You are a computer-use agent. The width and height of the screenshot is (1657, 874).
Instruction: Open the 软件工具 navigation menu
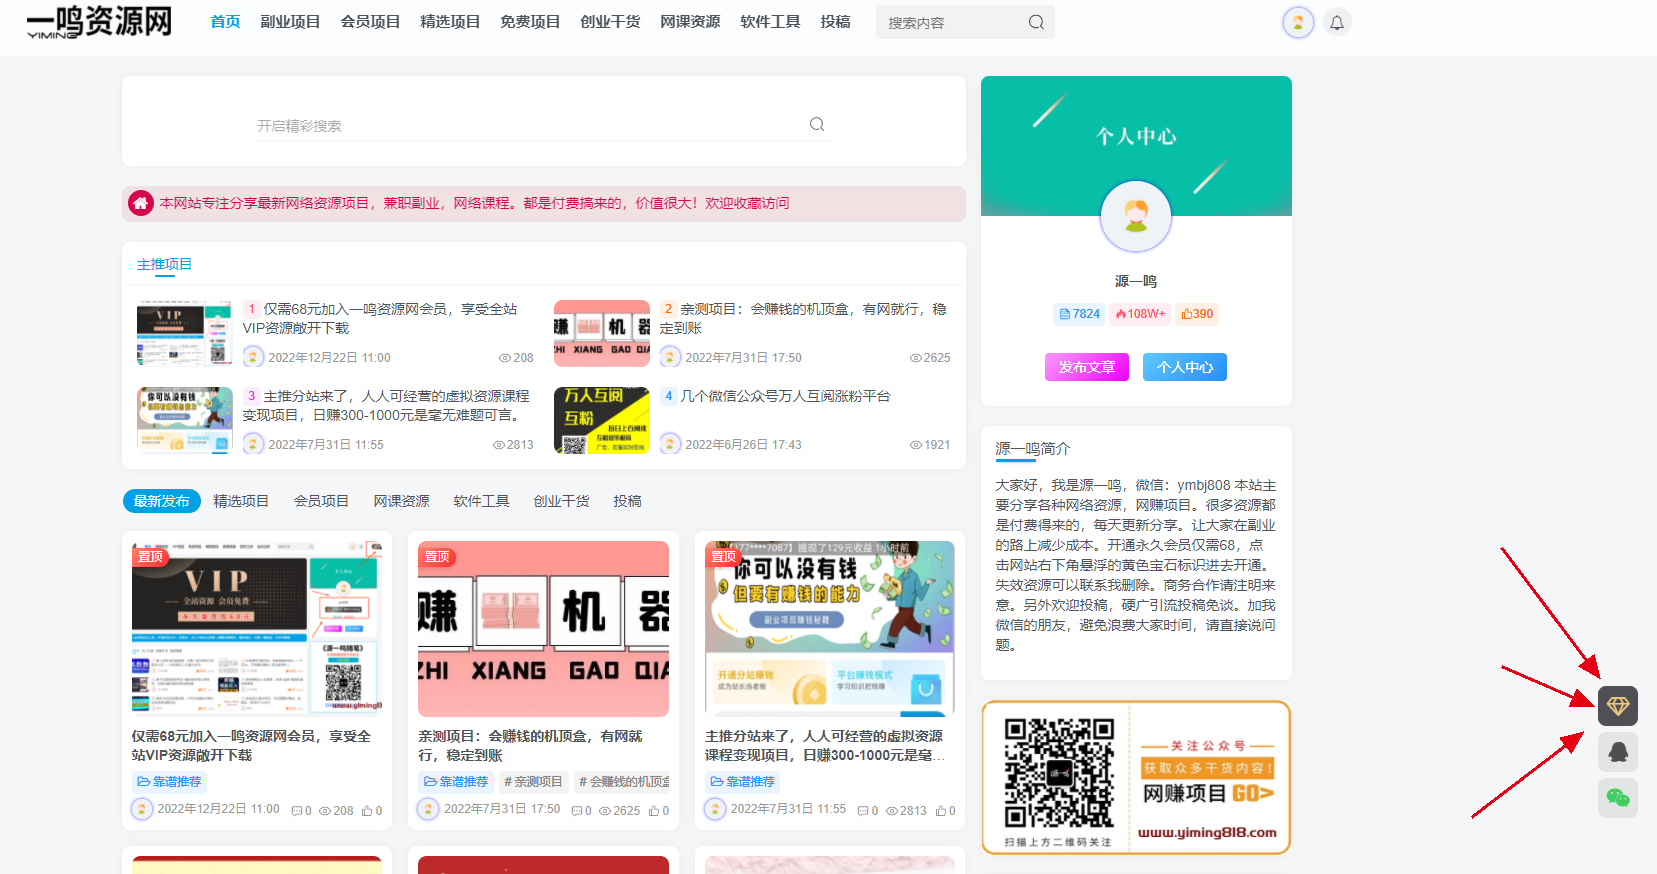[770, 22]
